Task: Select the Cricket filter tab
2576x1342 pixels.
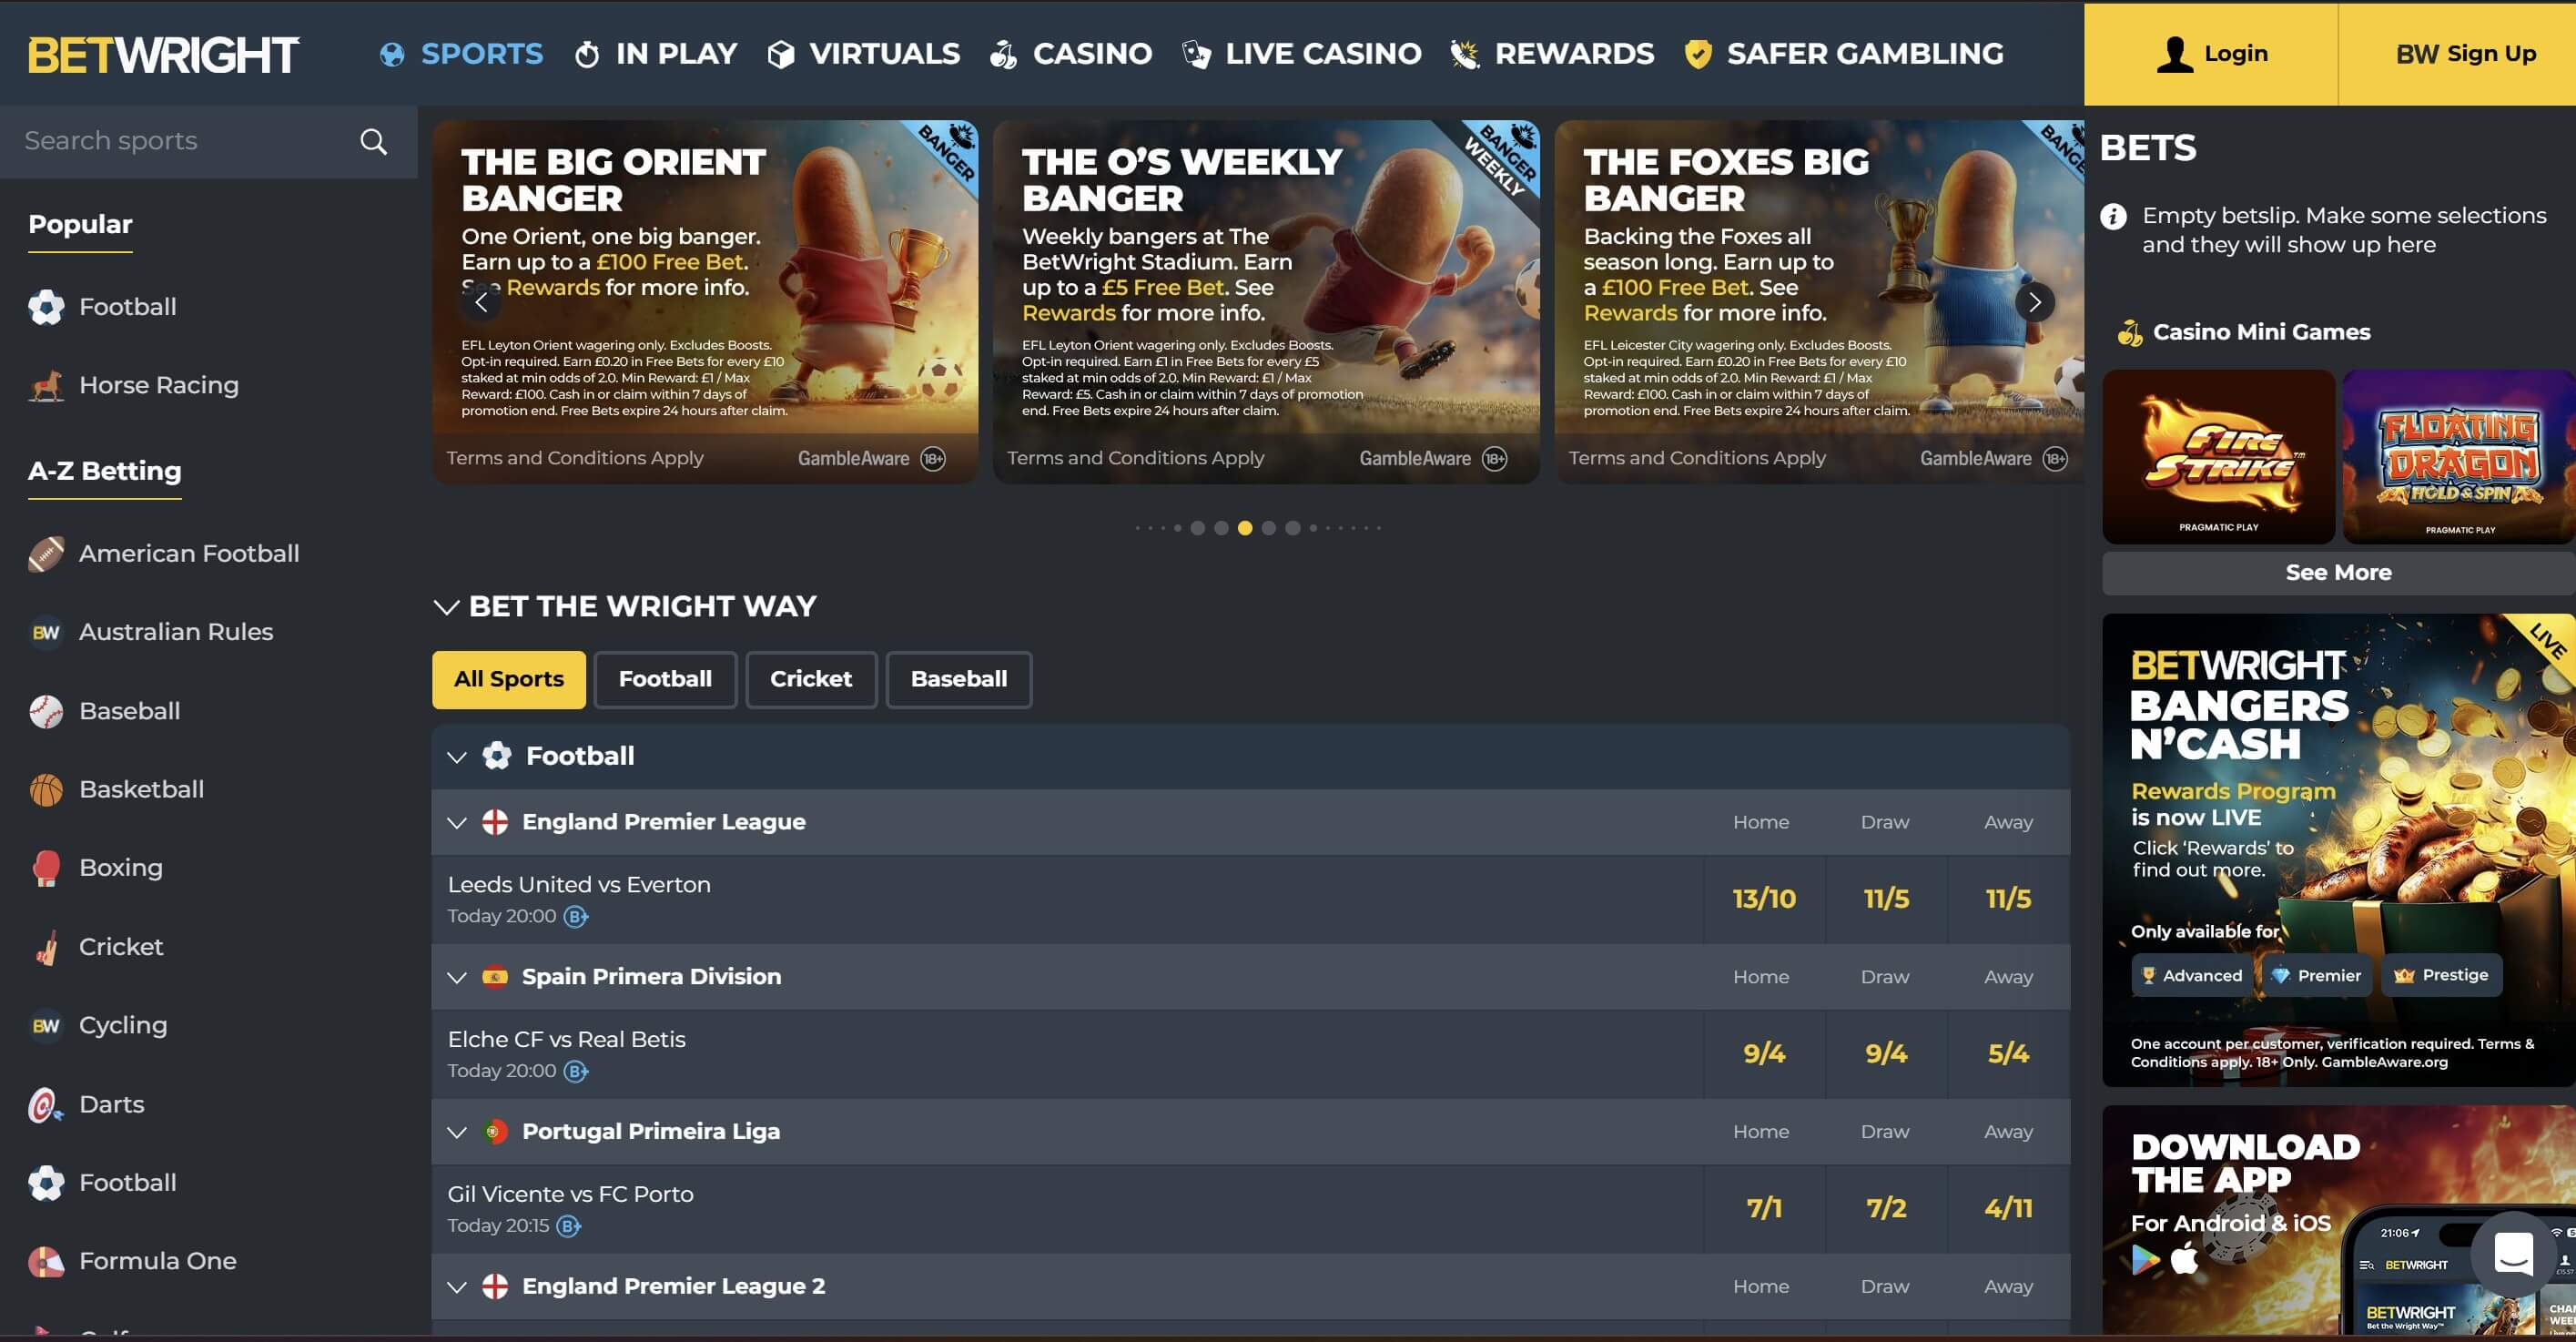Action: tap(811, 680)
